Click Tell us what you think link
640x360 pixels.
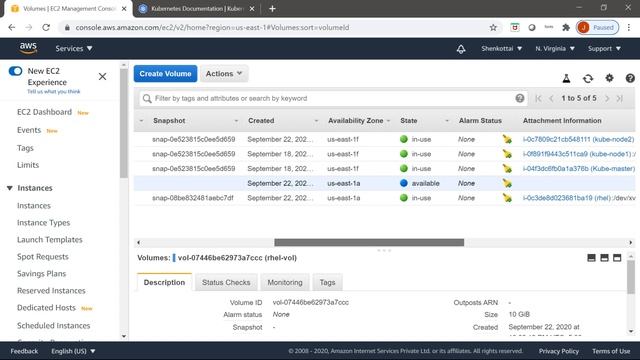[54, 91]
